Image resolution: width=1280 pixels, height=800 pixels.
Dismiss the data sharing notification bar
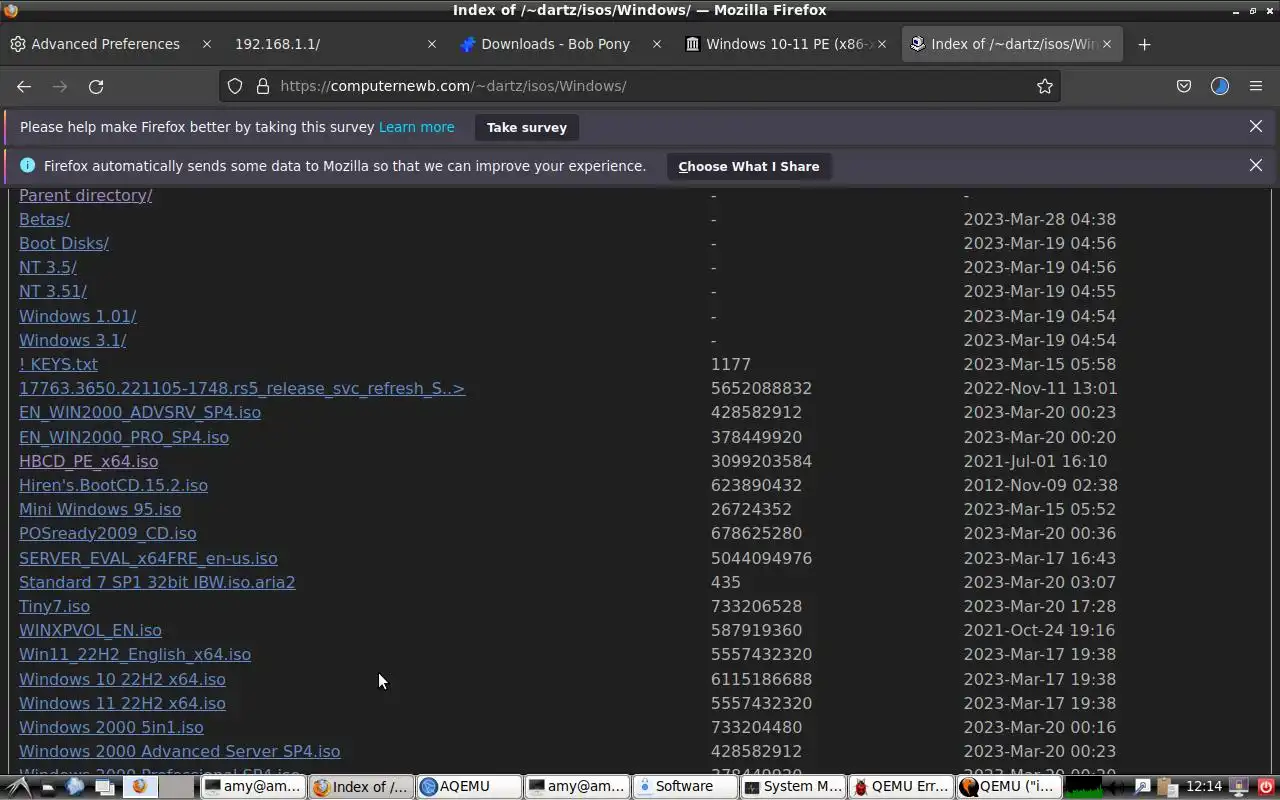[1256, 165]
